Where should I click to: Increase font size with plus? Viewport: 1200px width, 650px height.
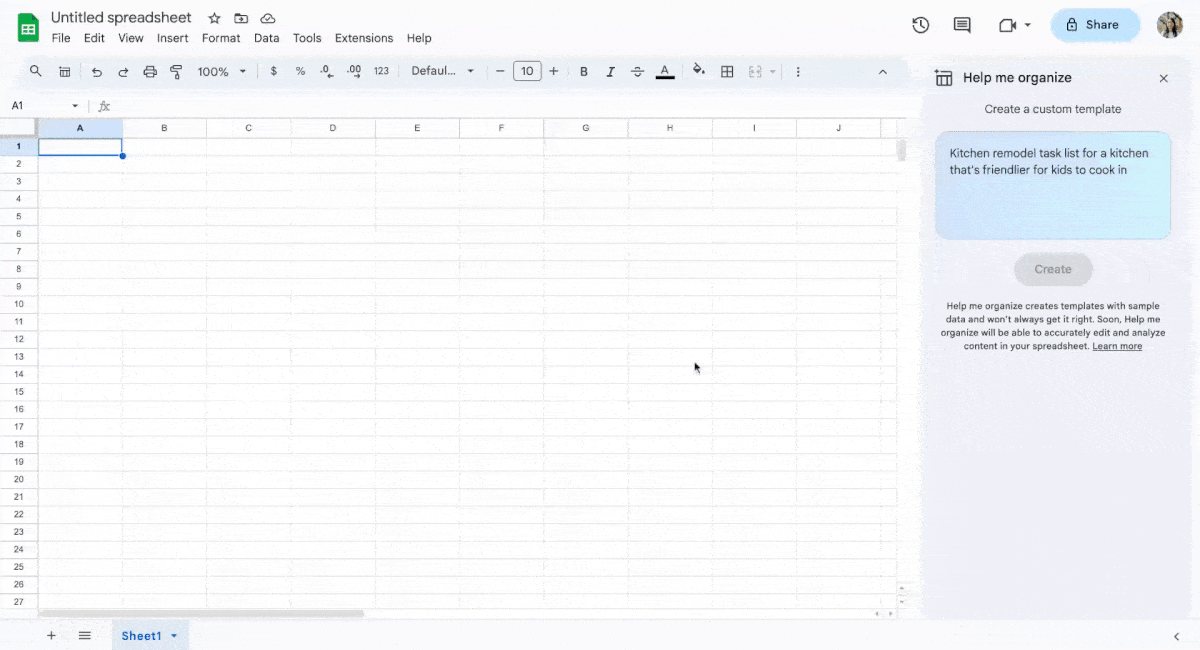(x=554, y=71)
